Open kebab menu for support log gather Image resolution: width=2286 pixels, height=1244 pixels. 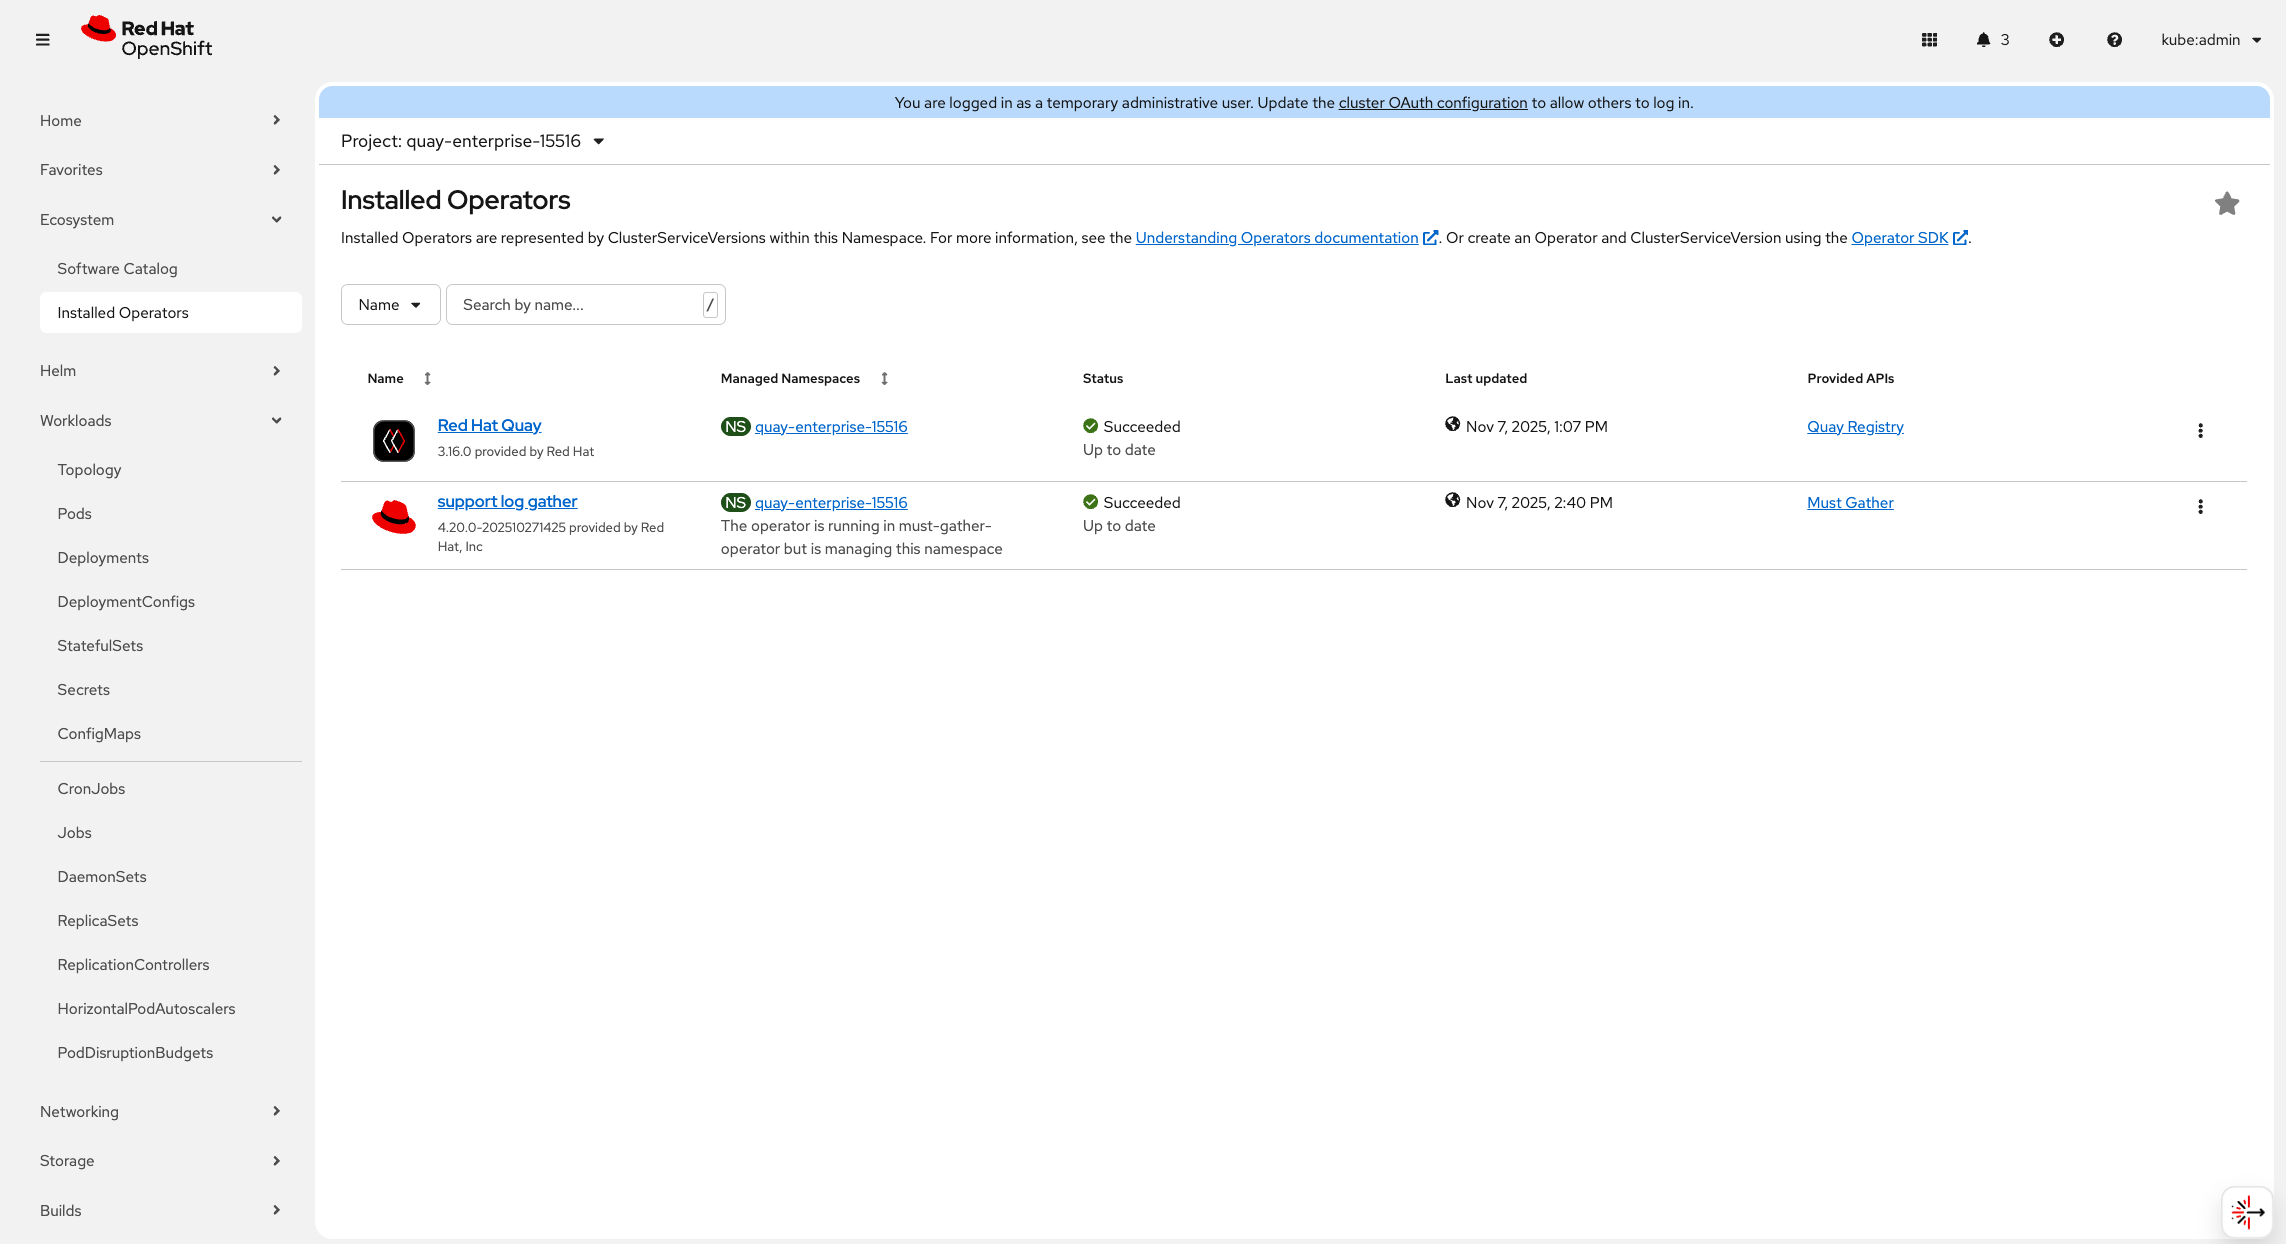click(x=2199, y=507)
